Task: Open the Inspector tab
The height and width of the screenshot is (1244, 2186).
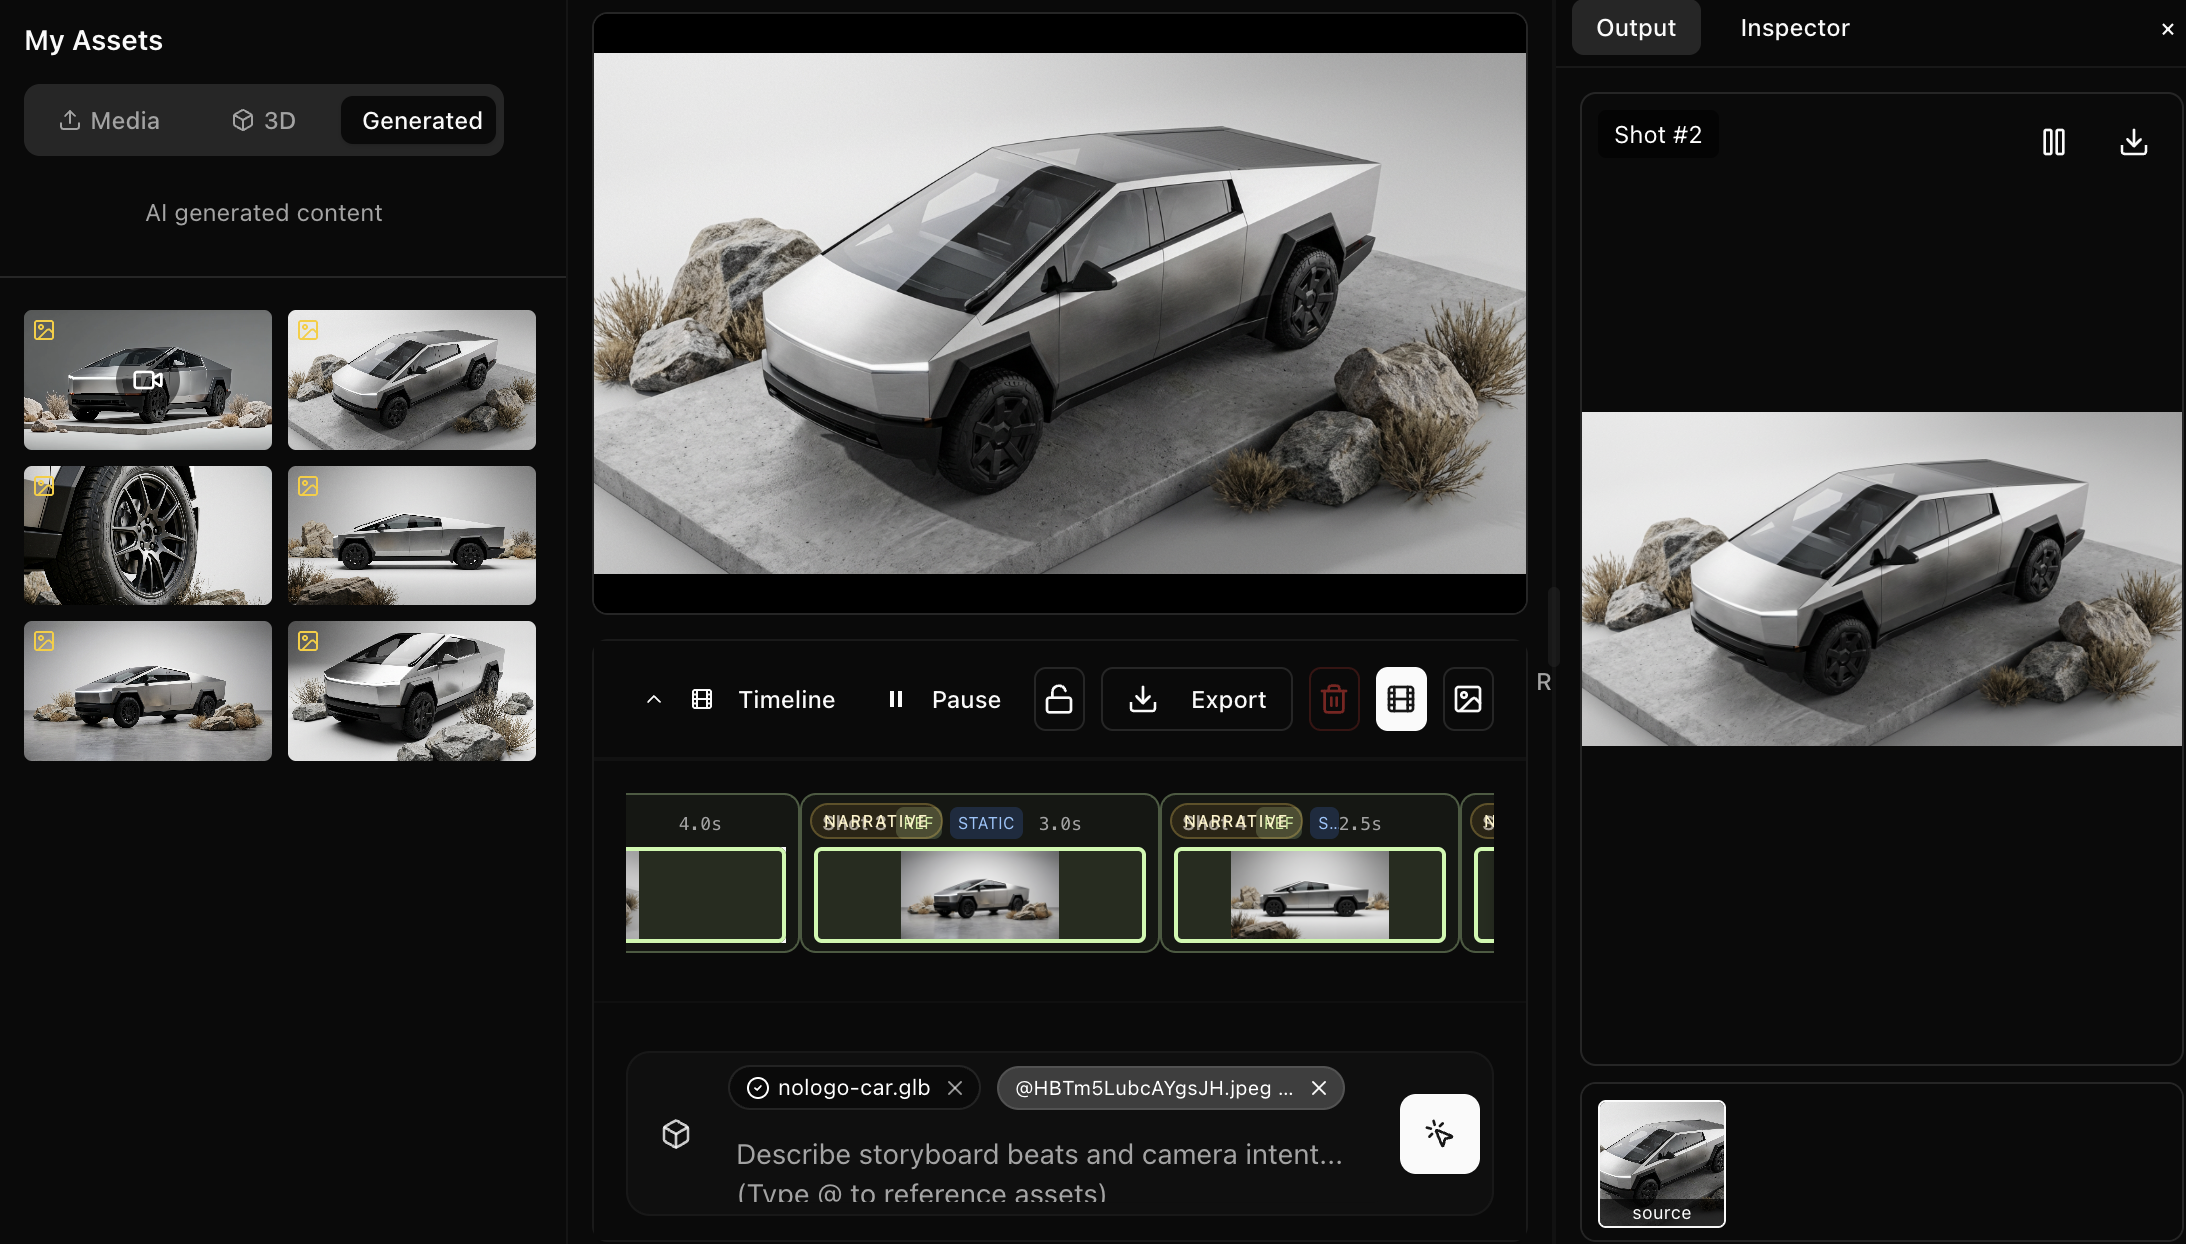Action: click(x=1794, y=27)
